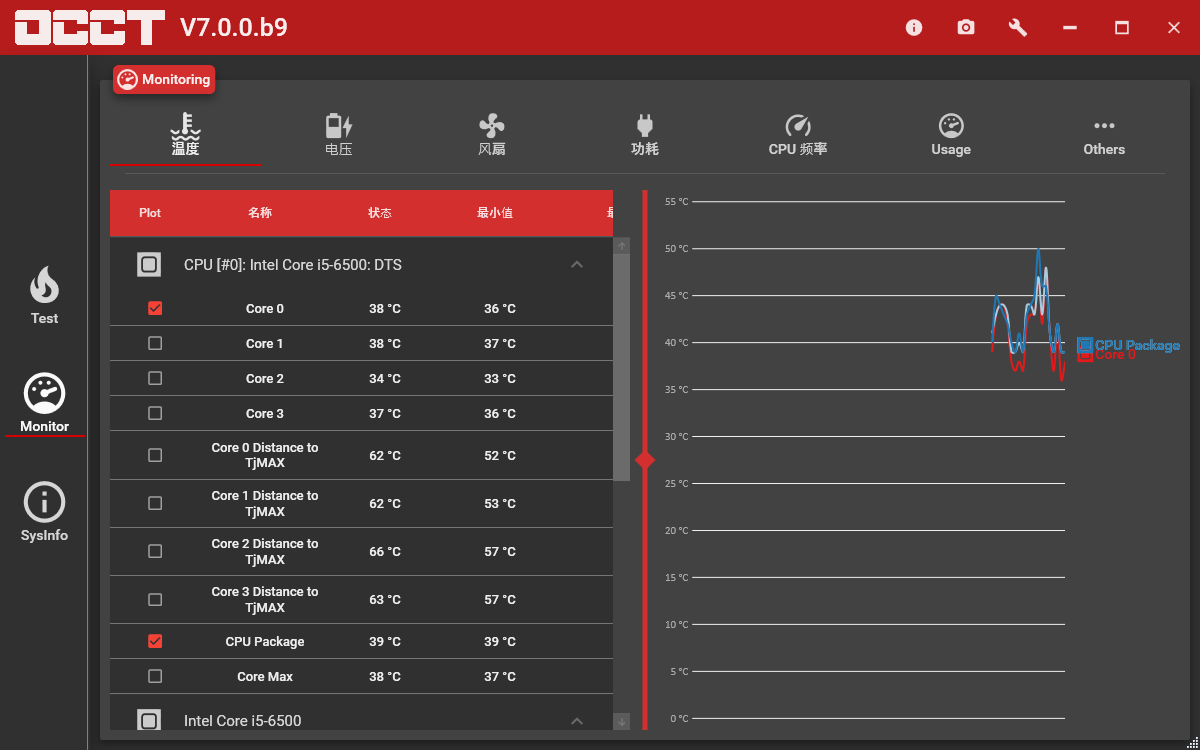This screenshot has width=1200, height=750.
Task: Disable the CPU Package plot checkbox
Action: pos(155,641)
